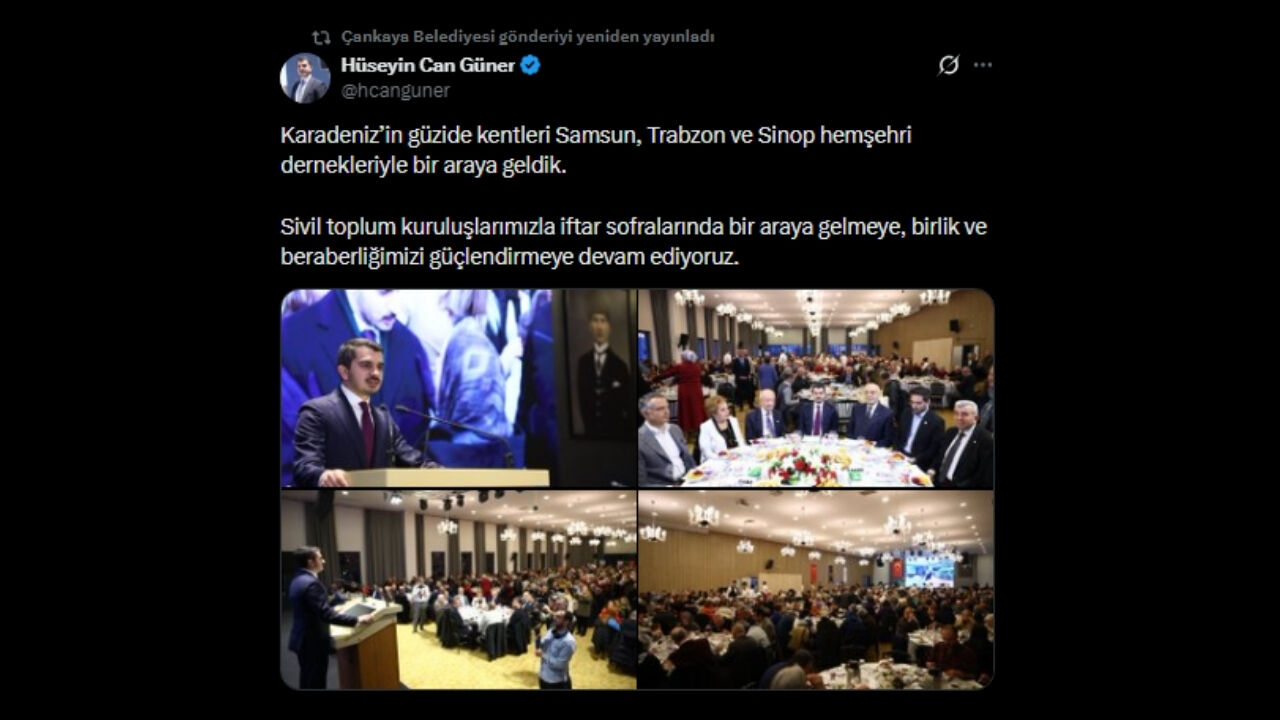Click the projection screen in the bottom-right photo
This screenshot has height=720, width=1280.
(x=929, y=571)
